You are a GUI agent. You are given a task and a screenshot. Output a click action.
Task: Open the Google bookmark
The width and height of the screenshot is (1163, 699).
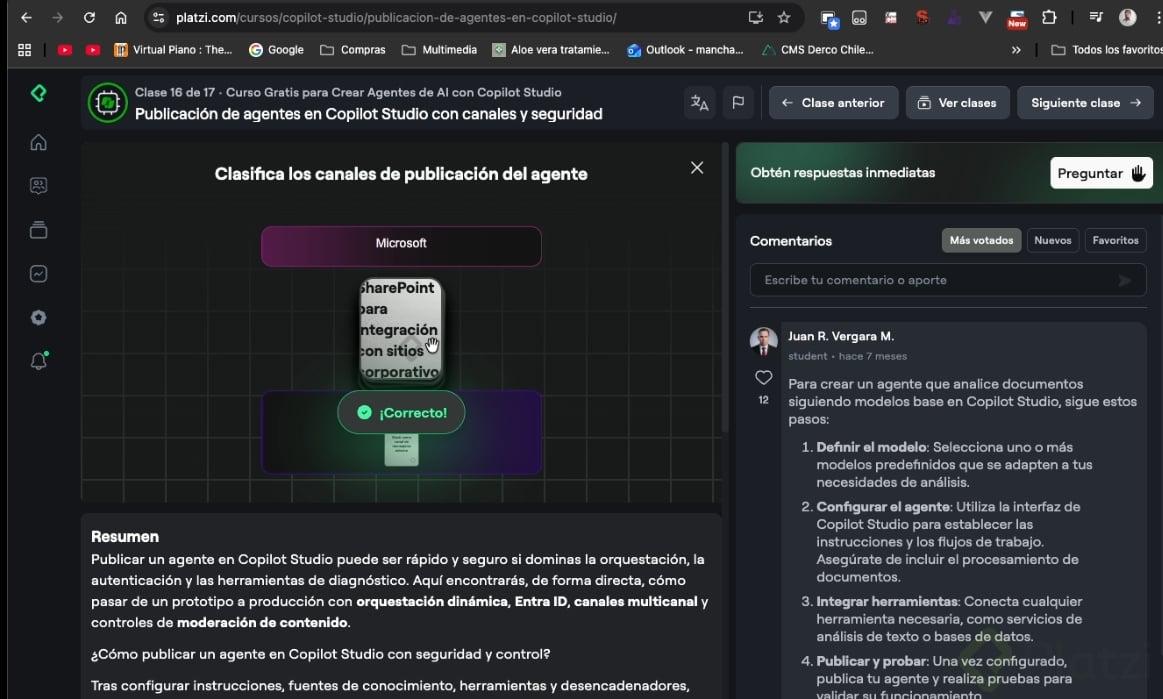tap(277, 50)
